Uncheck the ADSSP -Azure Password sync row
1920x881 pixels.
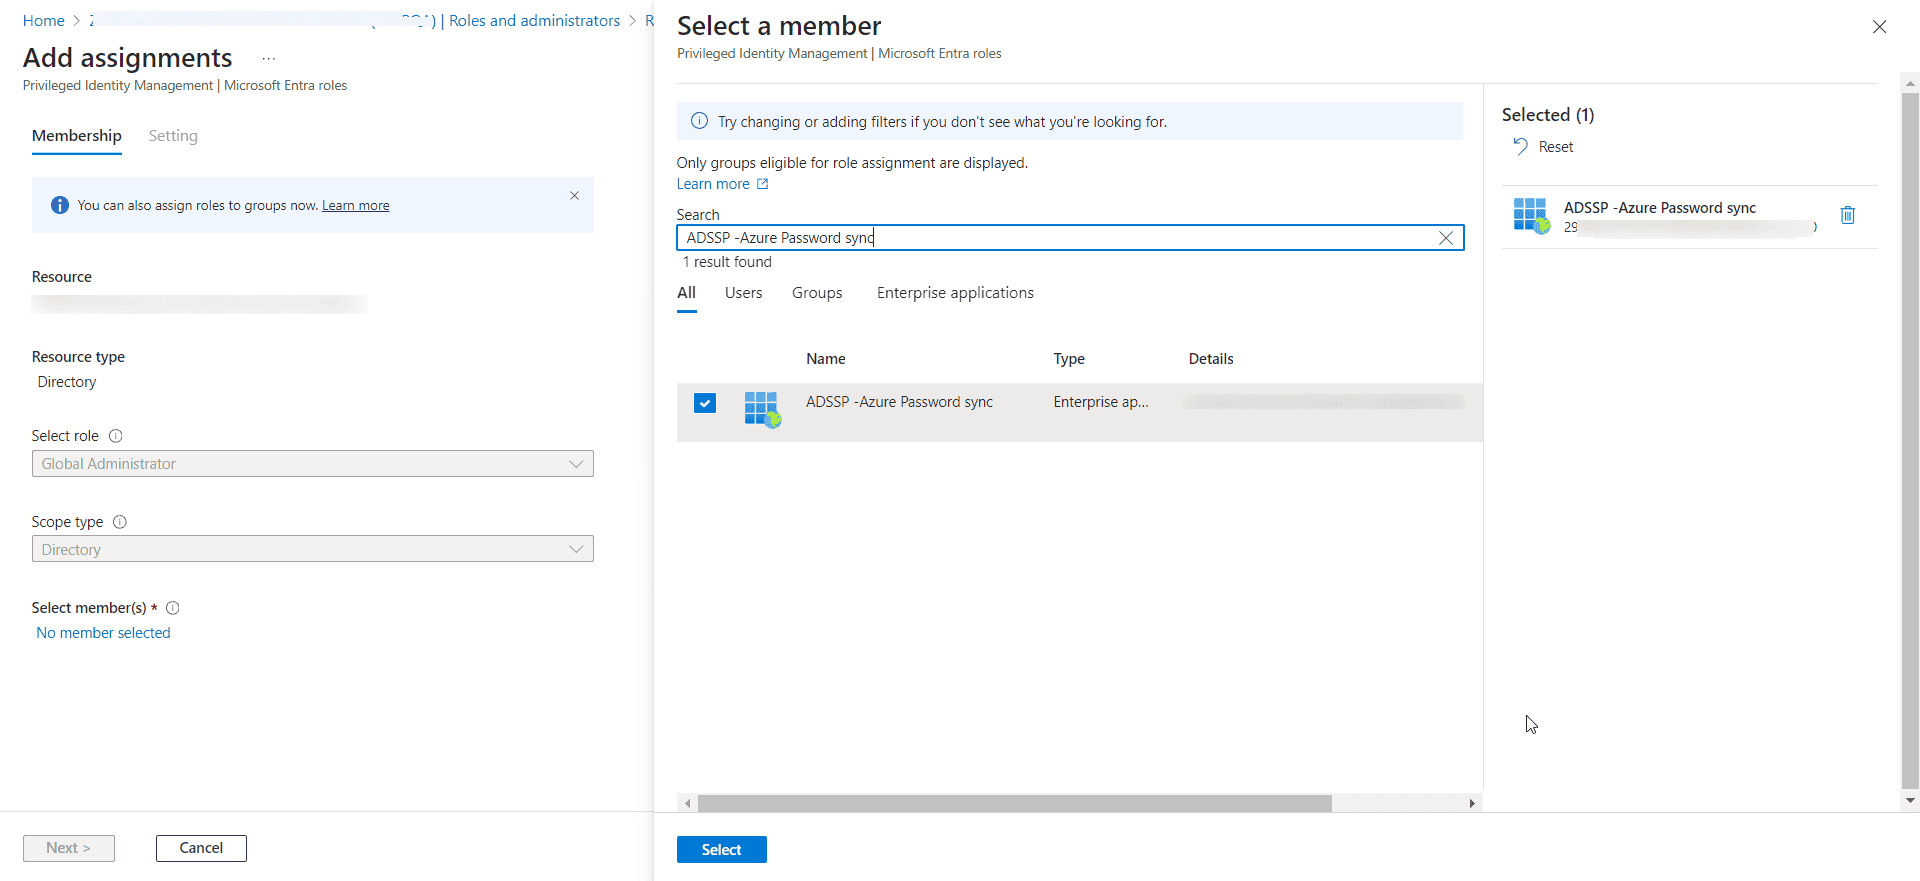coord(705,403)
